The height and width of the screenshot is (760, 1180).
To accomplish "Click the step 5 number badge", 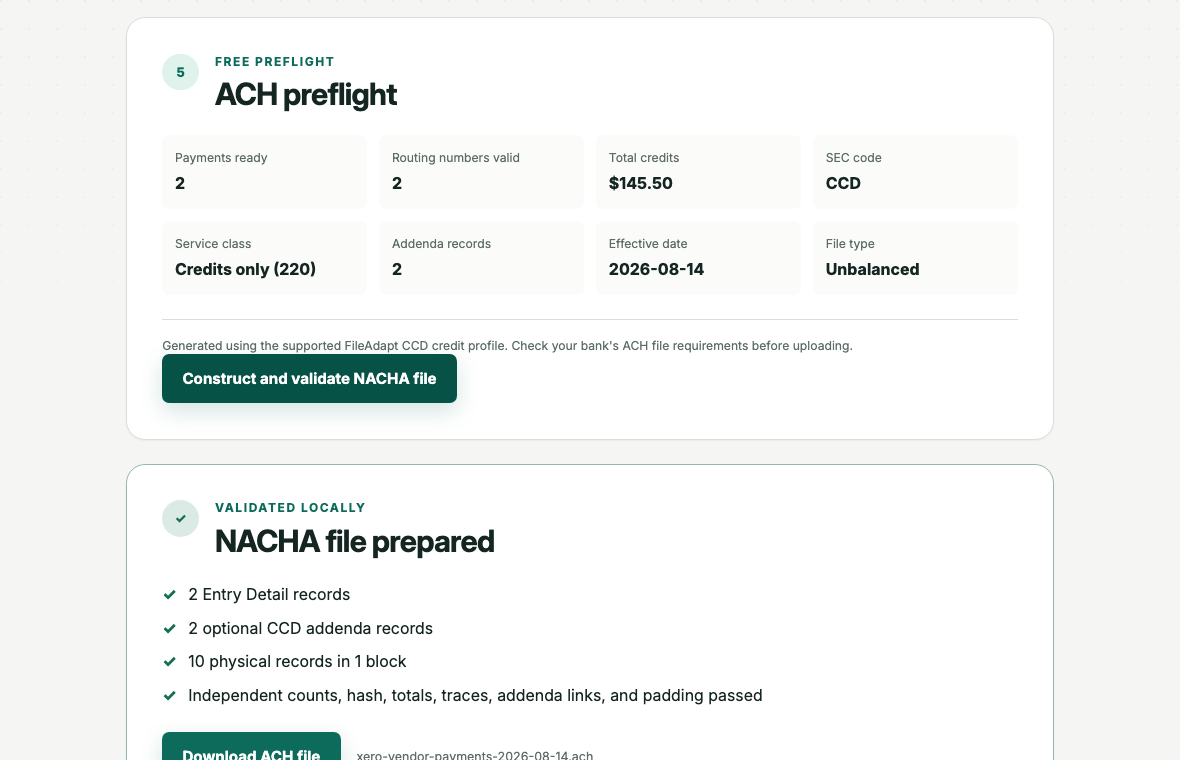I will pos(181,72).
